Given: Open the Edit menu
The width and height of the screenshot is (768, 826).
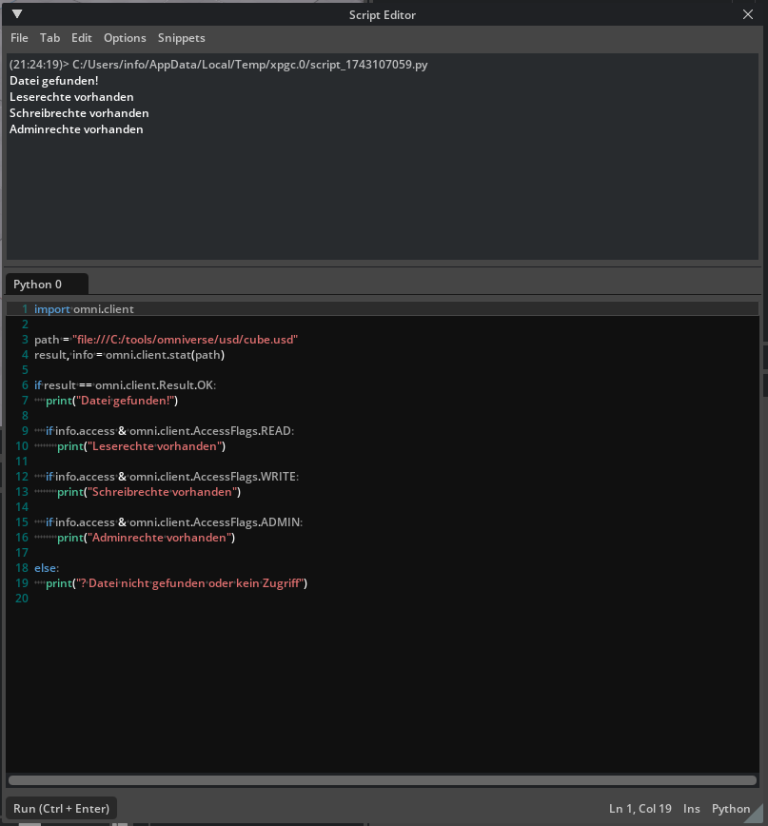Looking at the screenshot, I should pos(80,38).
